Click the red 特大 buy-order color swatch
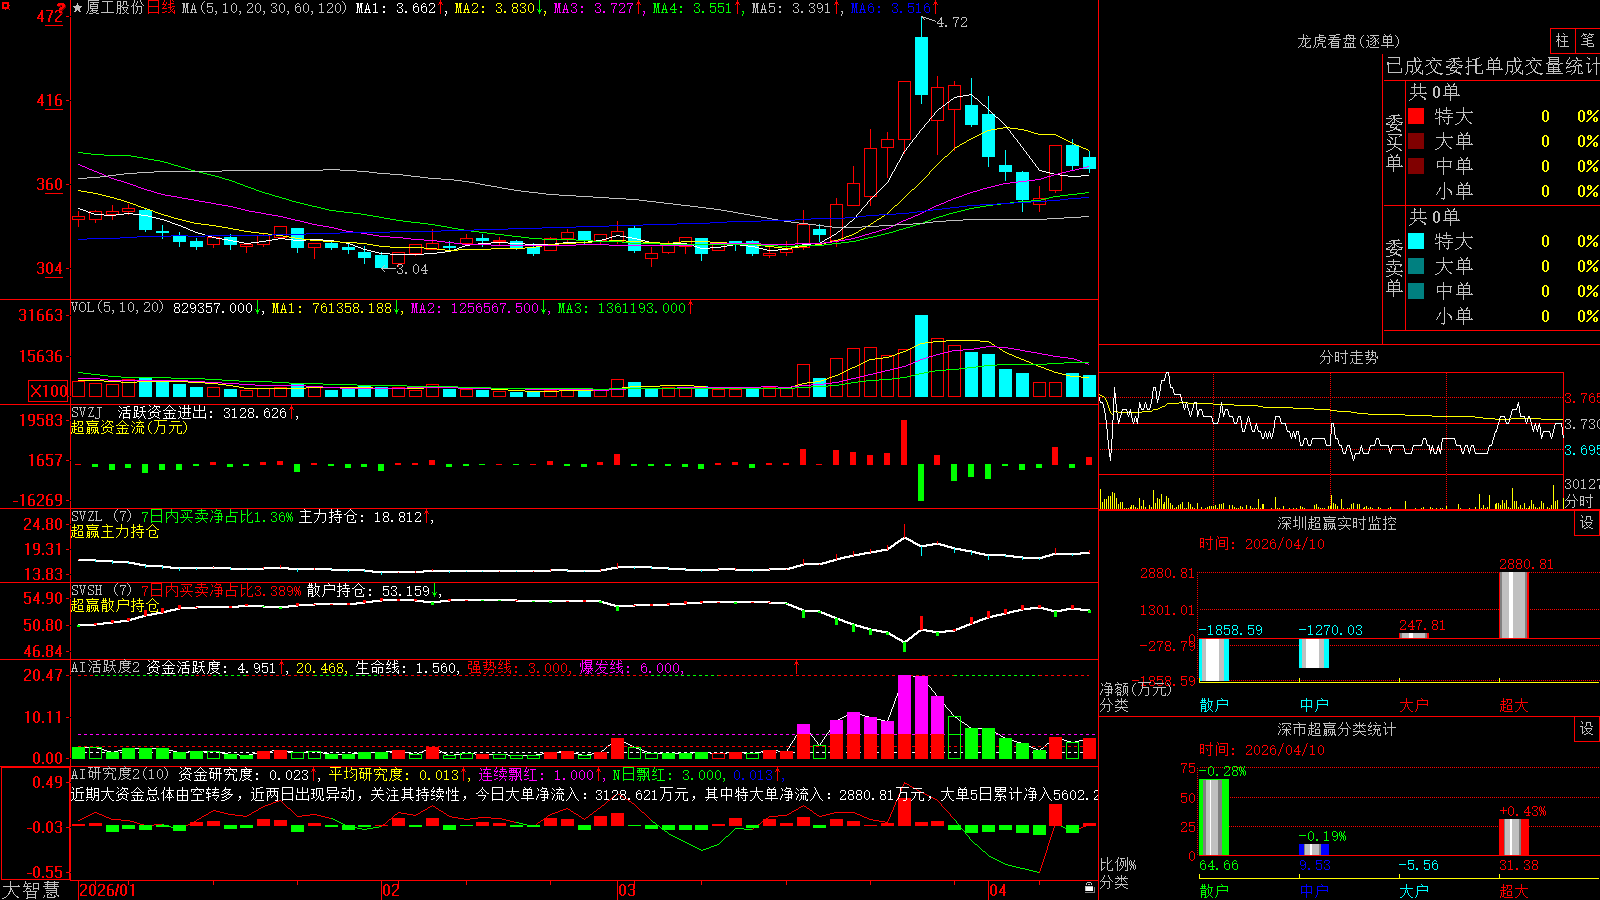Screen dimensions: 1600x900 click(x=1416, y=116)
